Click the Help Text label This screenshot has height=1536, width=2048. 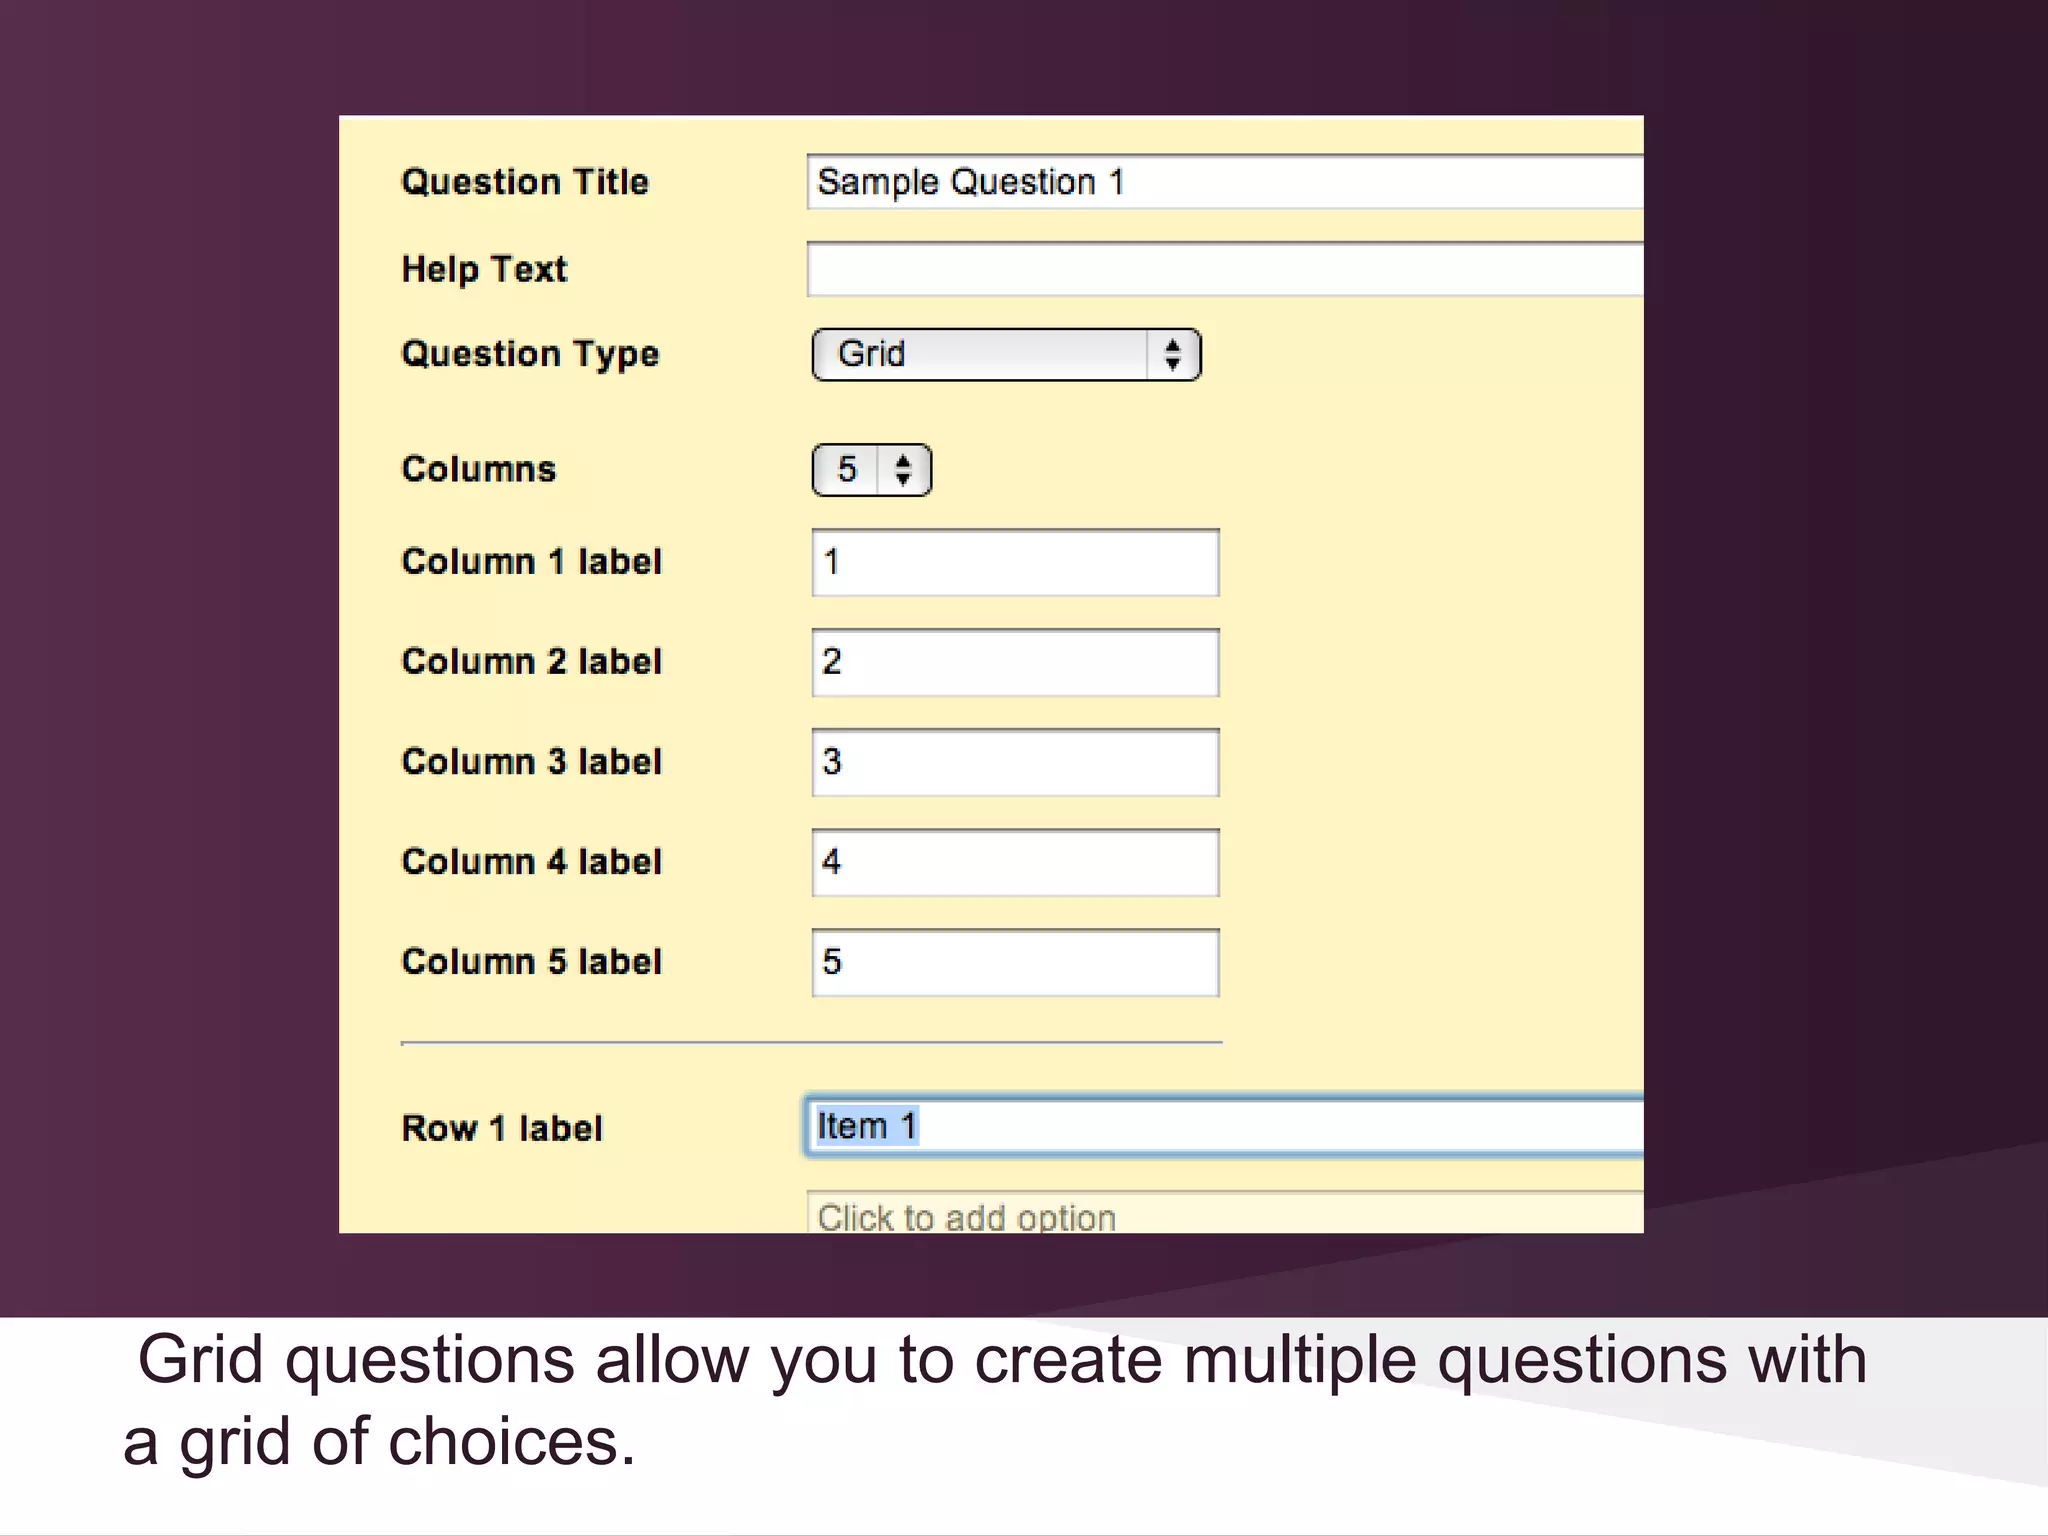(484, 269)
